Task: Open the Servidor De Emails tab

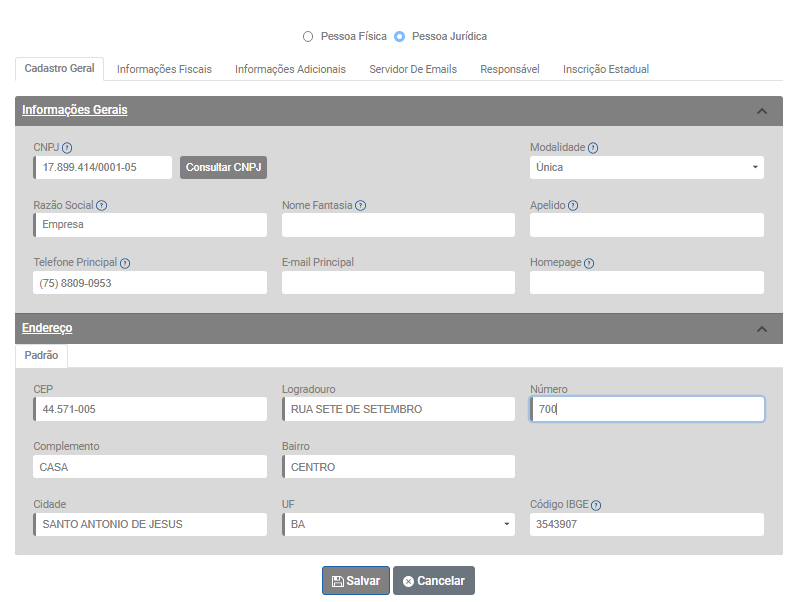Action: click(413, 69)
